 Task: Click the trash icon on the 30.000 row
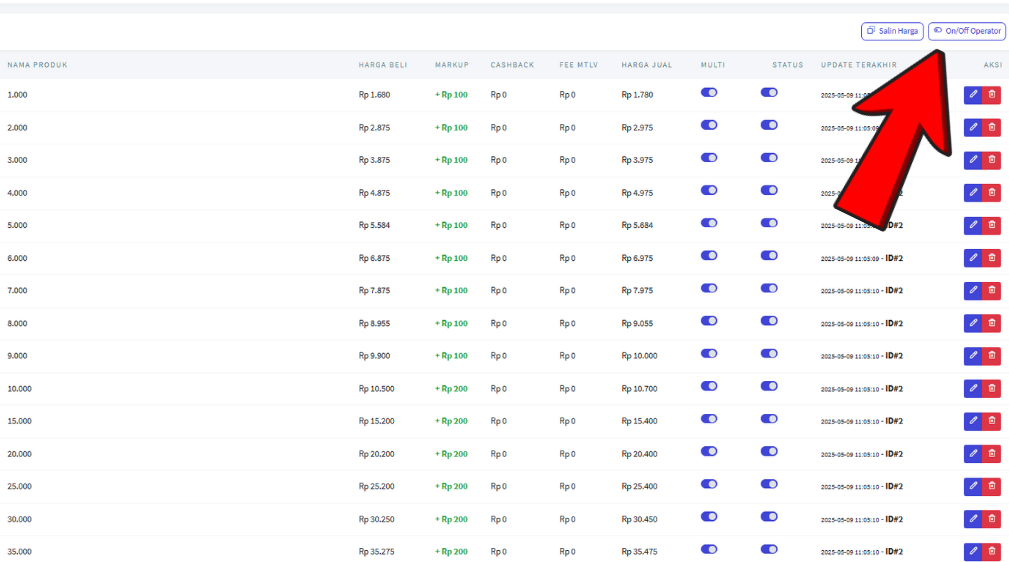pyautogui.click(x=991, y=518)
